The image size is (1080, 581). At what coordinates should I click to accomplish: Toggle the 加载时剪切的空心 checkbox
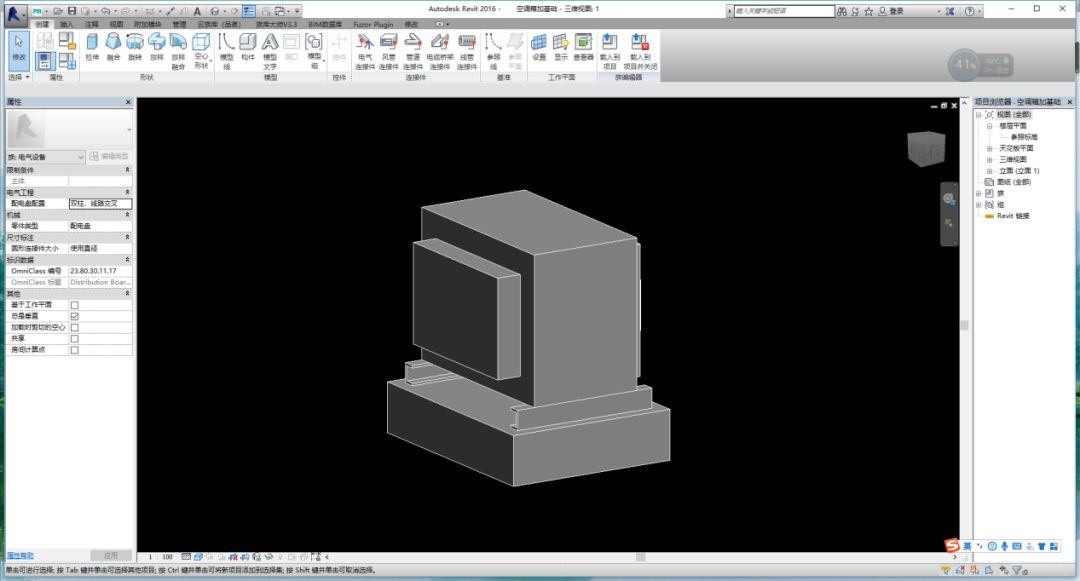[x=74, y=328]
